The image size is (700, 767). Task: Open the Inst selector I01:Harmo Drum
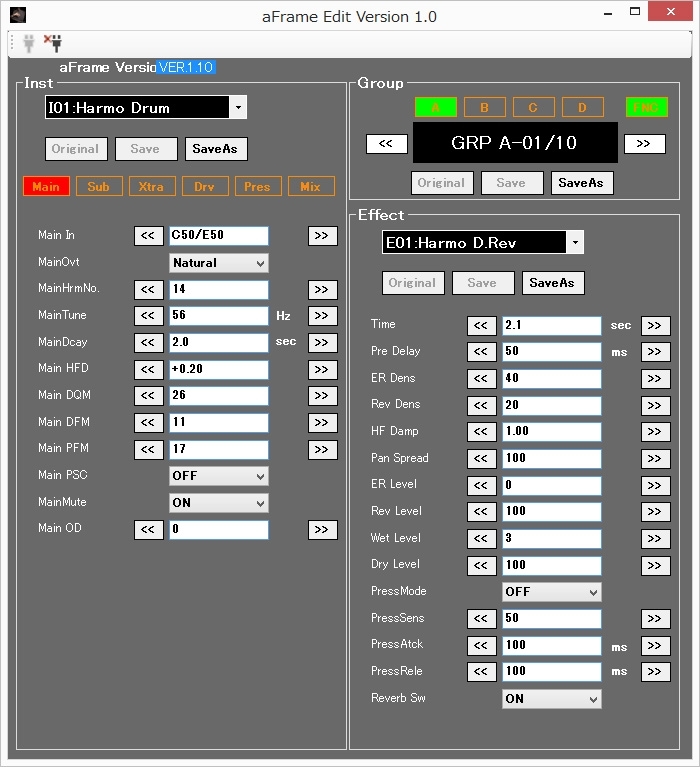click(146, 108)
